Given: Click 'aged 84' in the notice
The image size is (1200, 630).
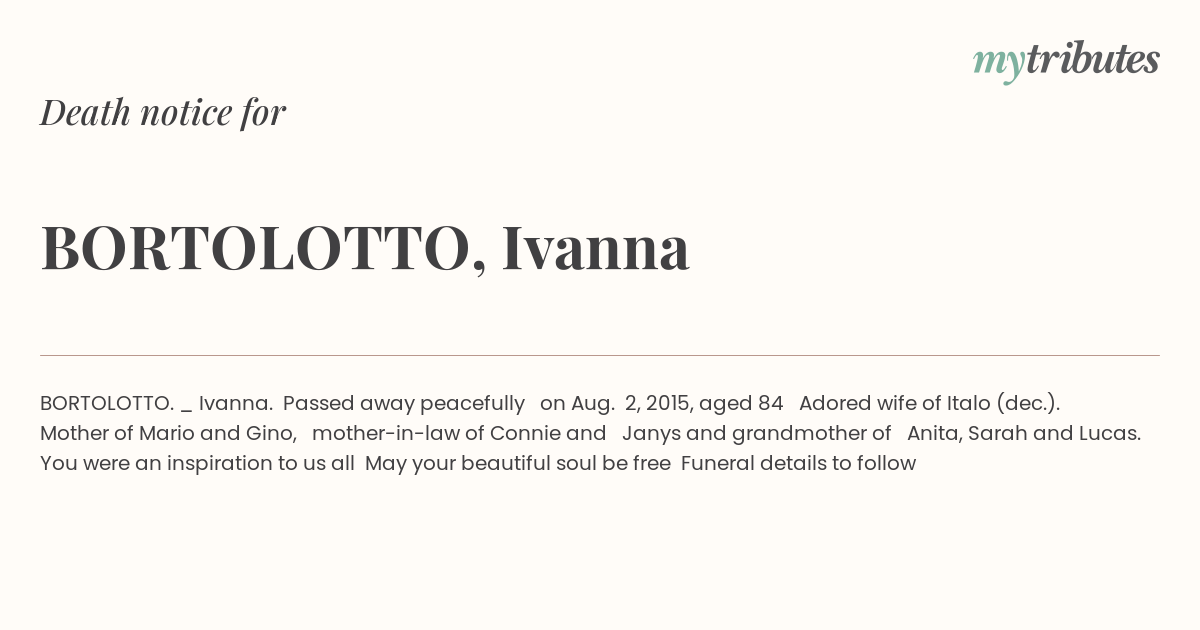Looking at the screenshot, I should (741, 403).
